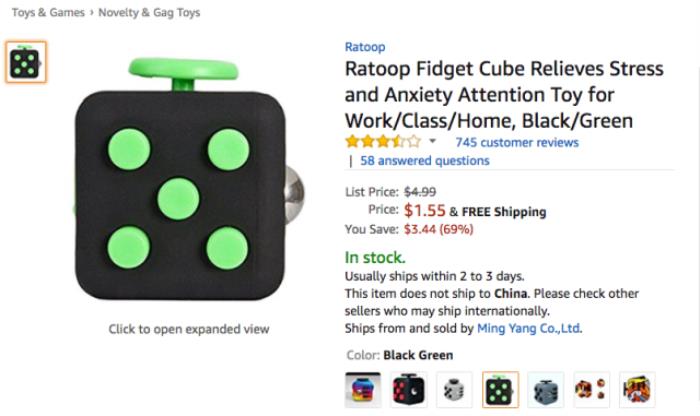Screen dimensions: 700x416
Task: Open the 745 customer reviews link
Action: point(517,142)
